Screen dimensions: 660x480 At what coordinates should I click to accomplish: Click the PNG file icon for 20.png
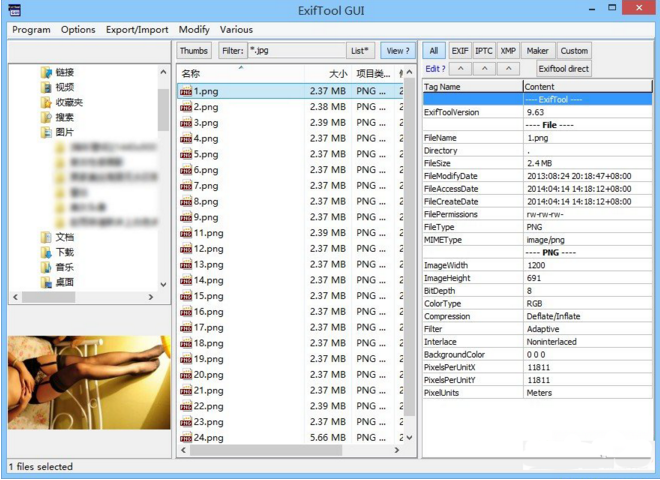(x=186, y=375)
